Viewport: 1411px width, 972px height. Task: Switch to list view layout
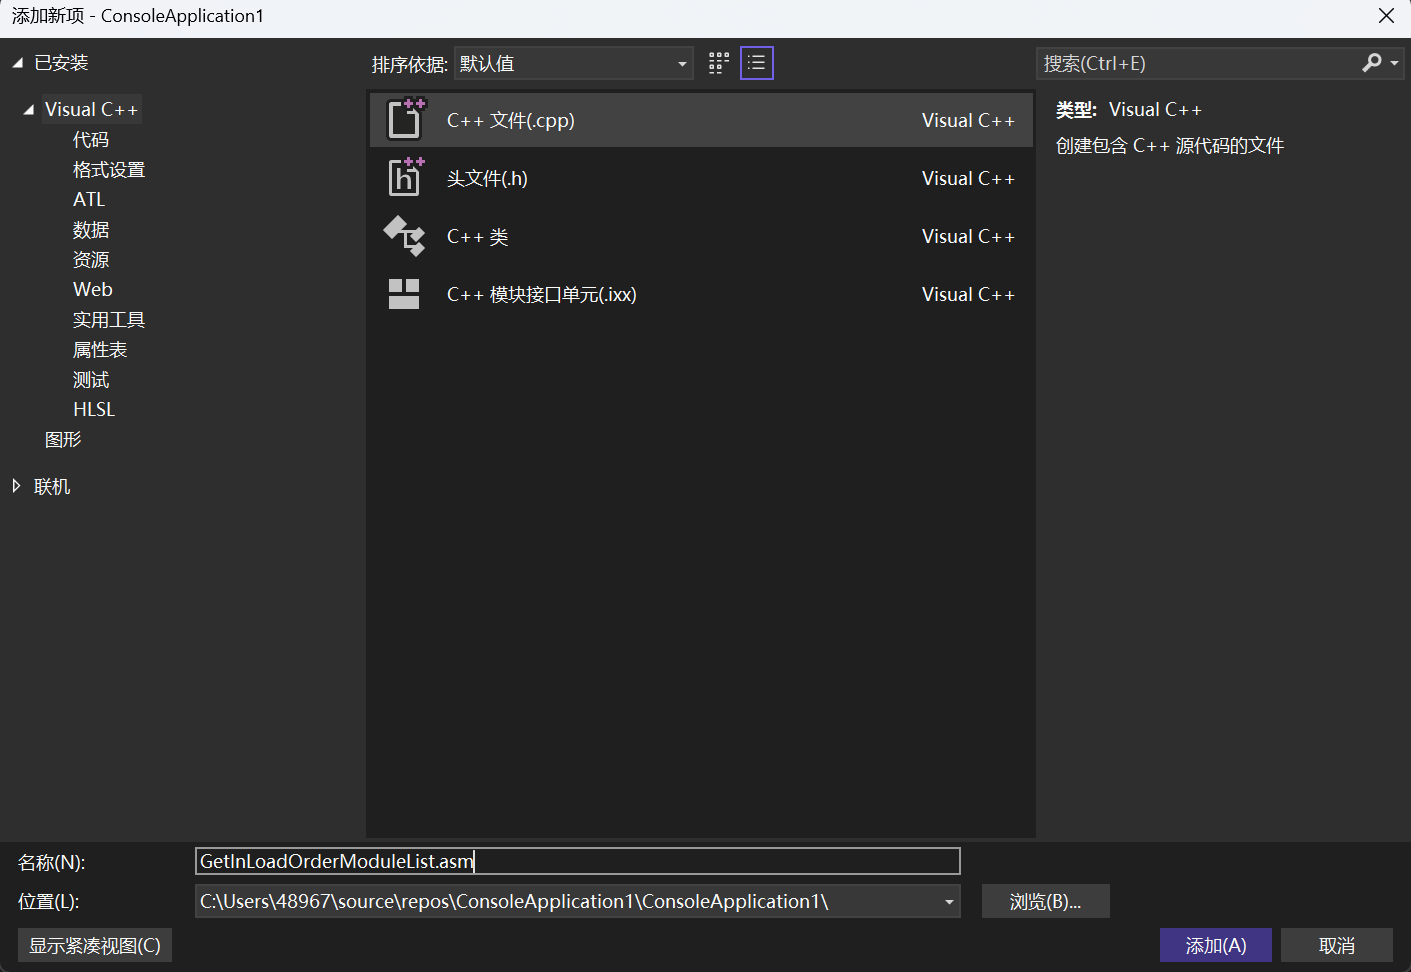click(x=757, y=64)
